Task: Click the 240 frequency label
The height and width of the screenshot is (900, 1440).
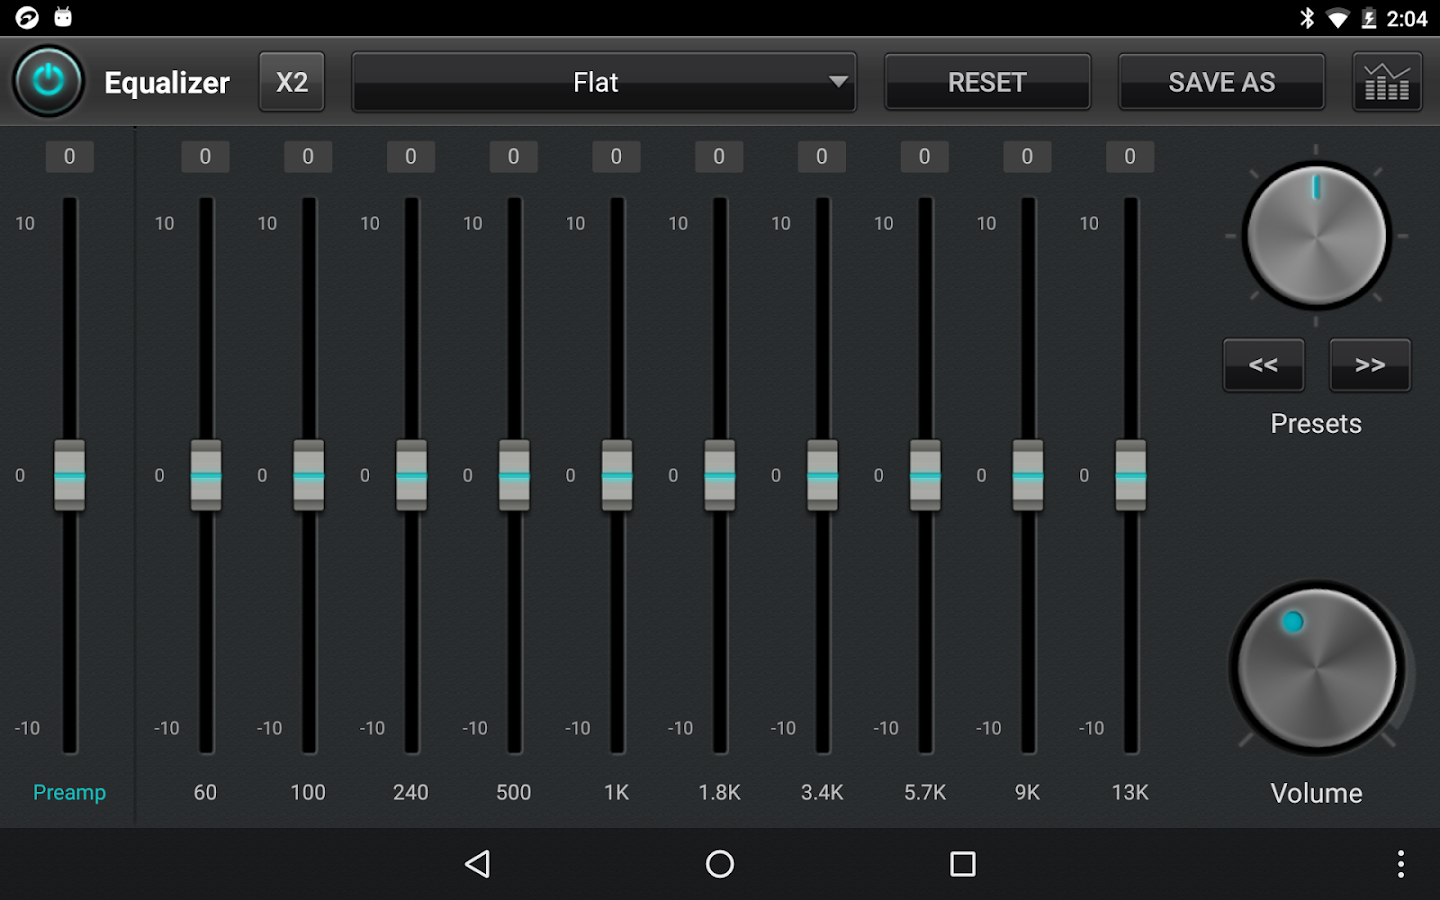Action: point(411,792)
